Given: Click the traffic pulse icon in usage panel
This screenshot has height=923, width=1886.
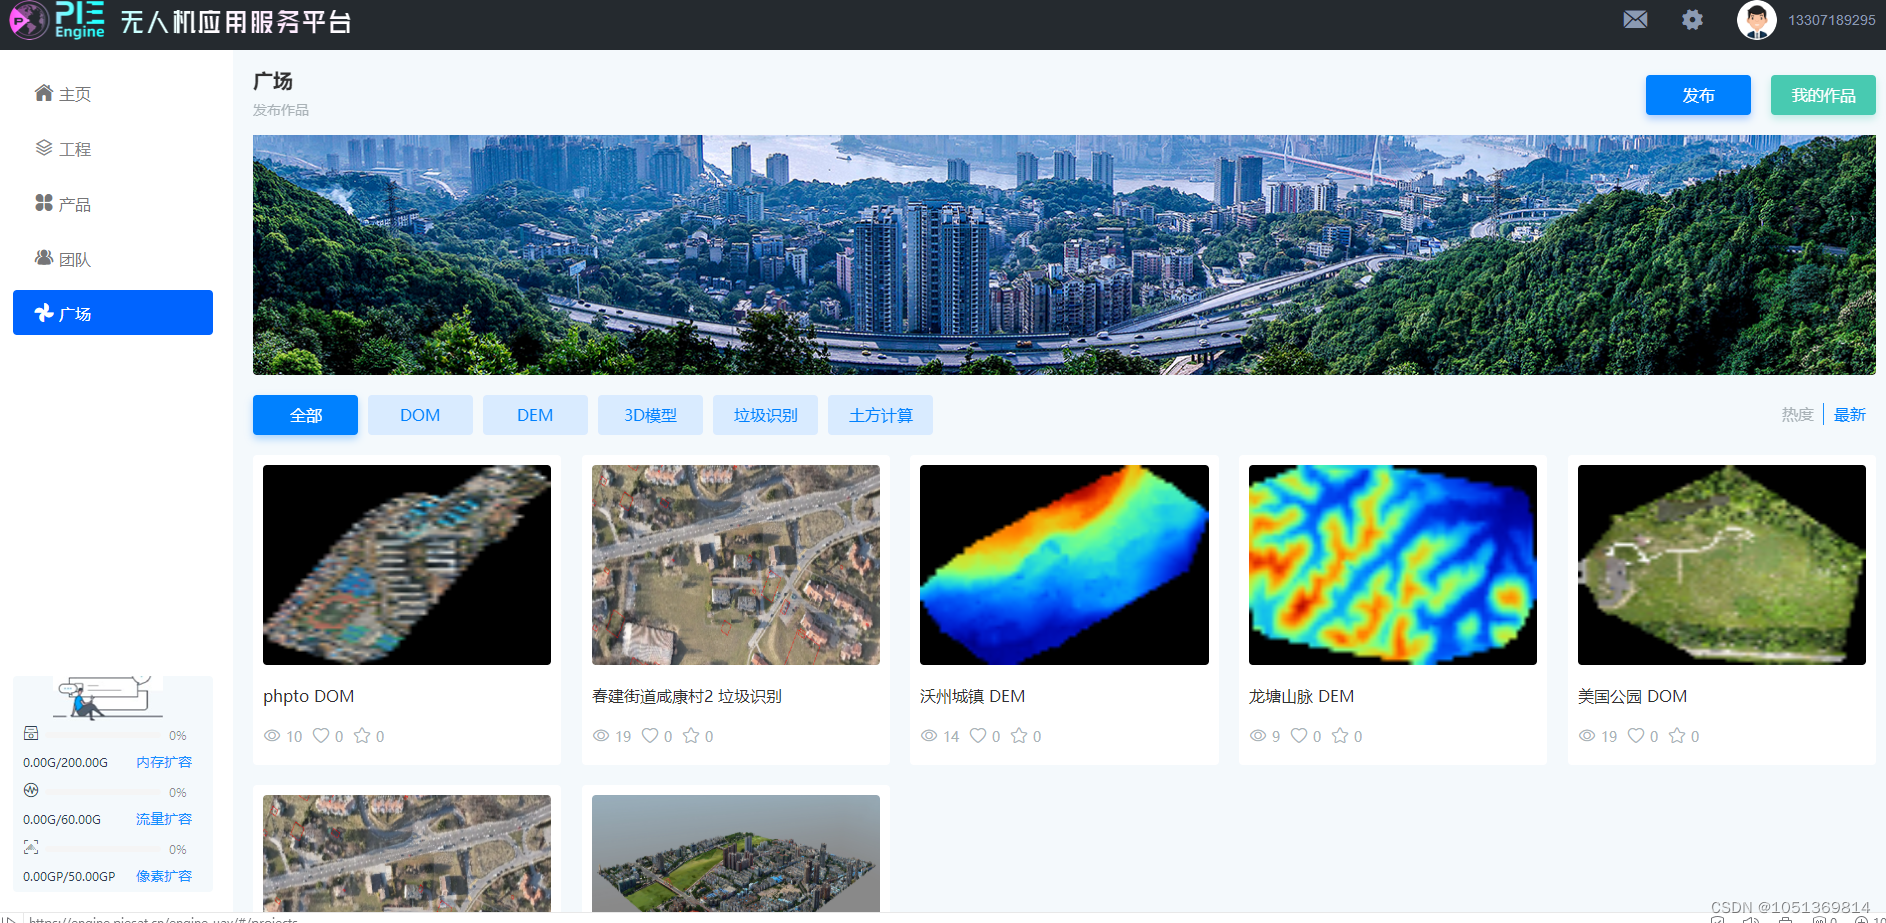Looking at the screenshot, I should 31,790.
